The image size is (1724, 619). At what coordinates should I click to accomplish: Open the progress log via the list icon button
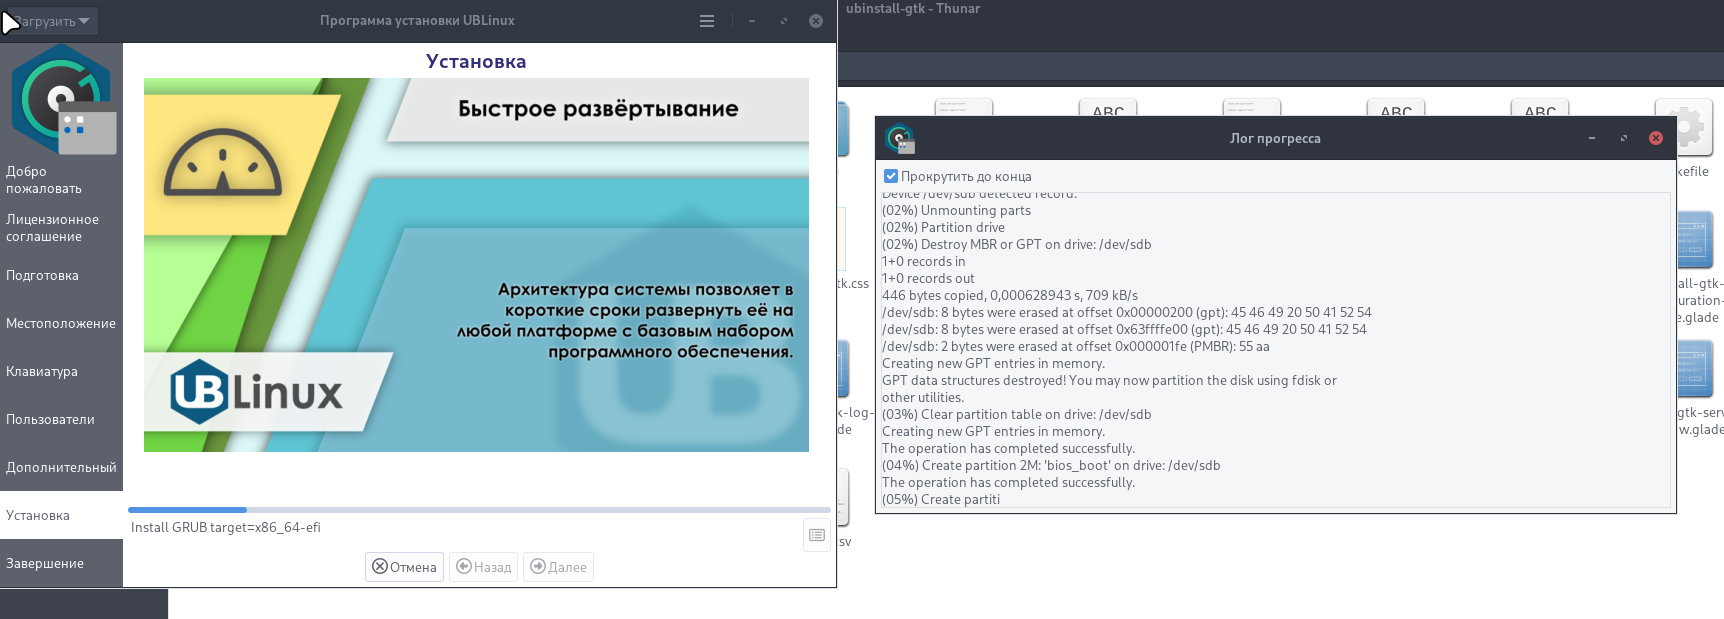pyautogui.click(x=817, y=535)
